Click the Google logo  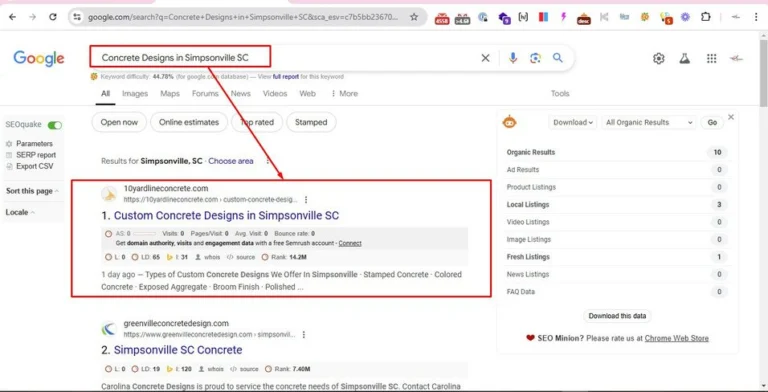coord(39,58)
